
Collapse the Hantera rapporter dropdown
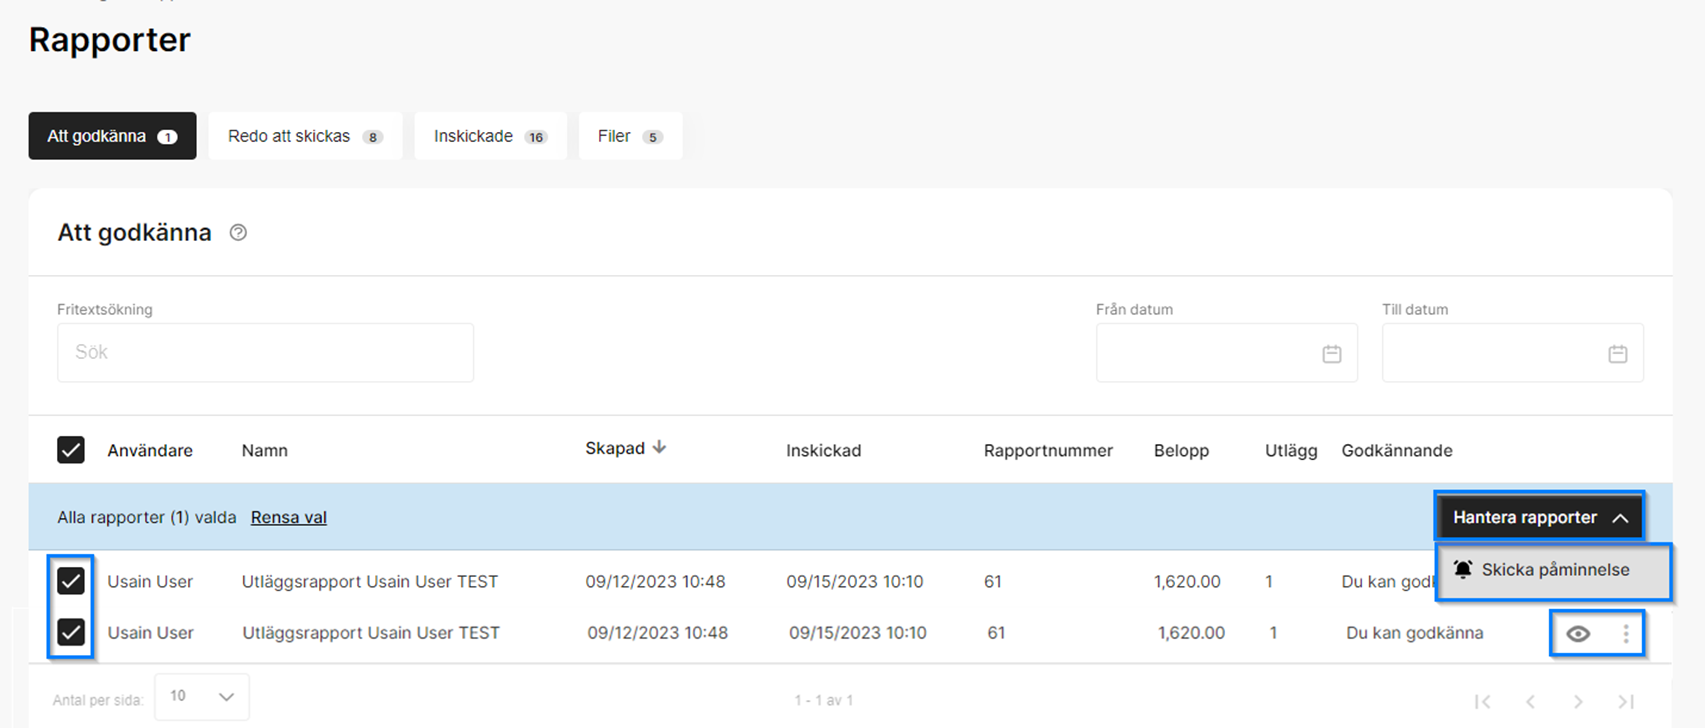point(1540,518)
